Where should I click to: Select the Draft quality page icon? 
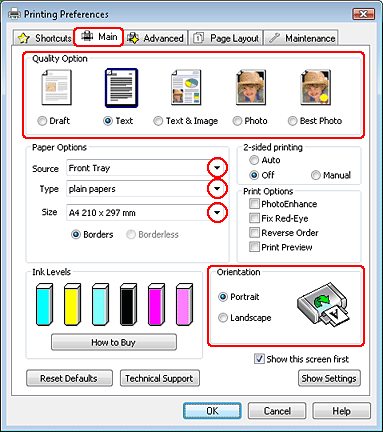click(56, 87)
